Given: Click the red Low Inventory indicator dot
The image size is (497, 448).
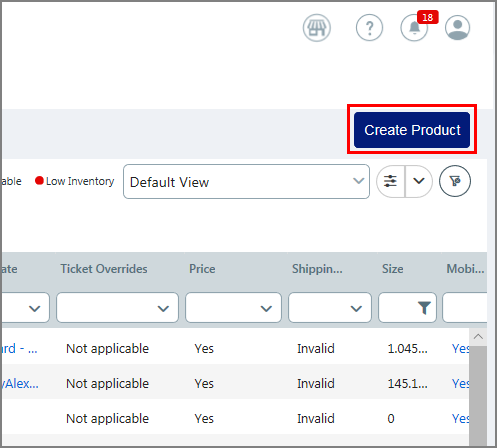Looking at the screenshot, I should pyautogui.click(x=39, y=181).
